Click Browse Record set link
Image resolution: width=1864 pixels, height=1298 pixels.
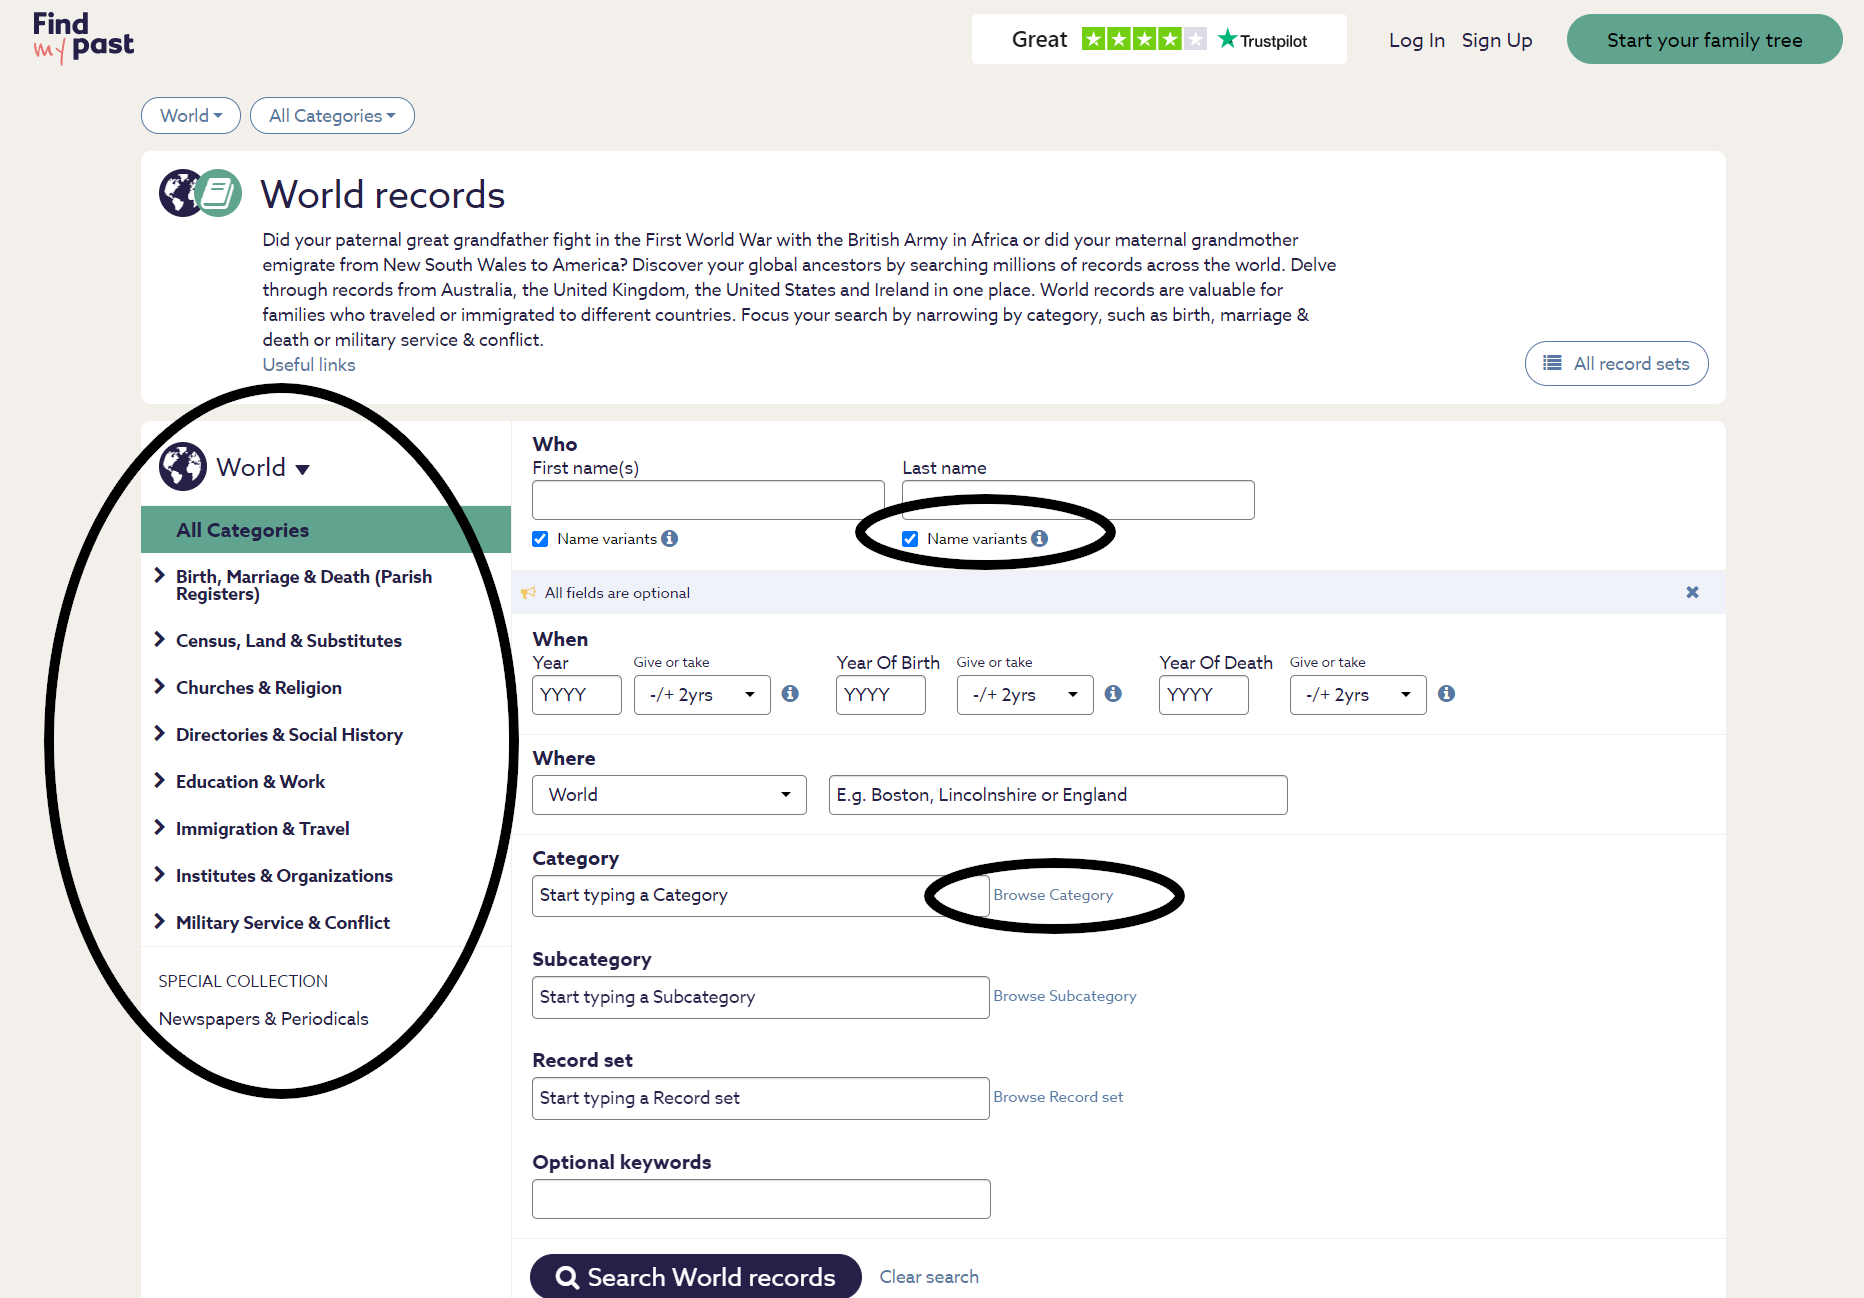pos(1058,1098)
